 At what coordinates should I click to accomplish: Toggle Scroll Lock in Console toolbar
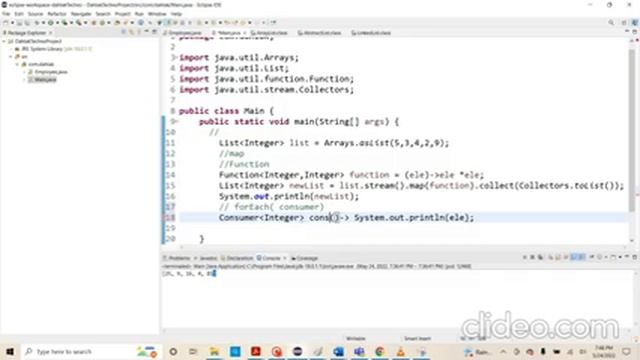(558, 258)
